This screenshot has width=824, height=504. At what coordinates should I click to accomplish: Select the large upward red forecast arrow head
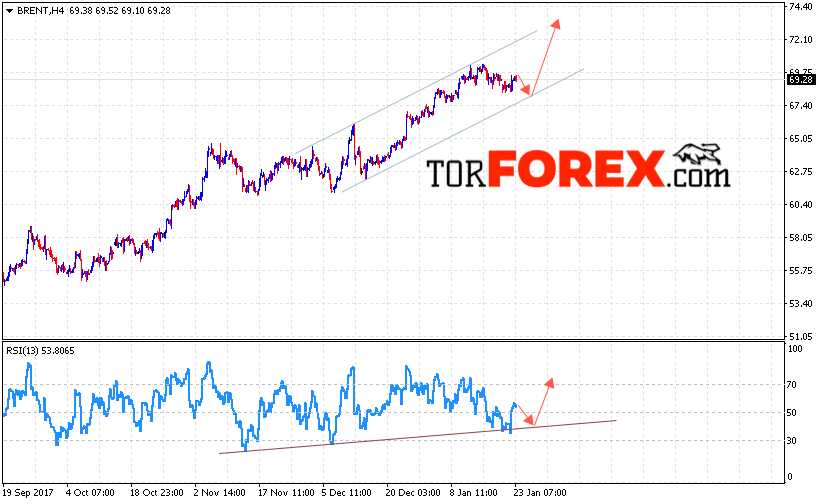tap(556, 25)
